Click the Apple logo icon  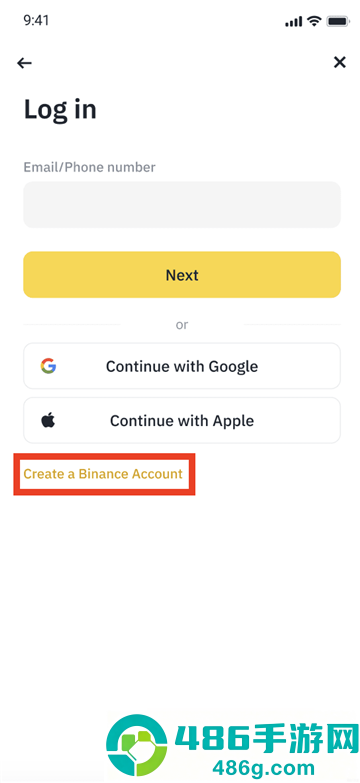click(48, 420)
